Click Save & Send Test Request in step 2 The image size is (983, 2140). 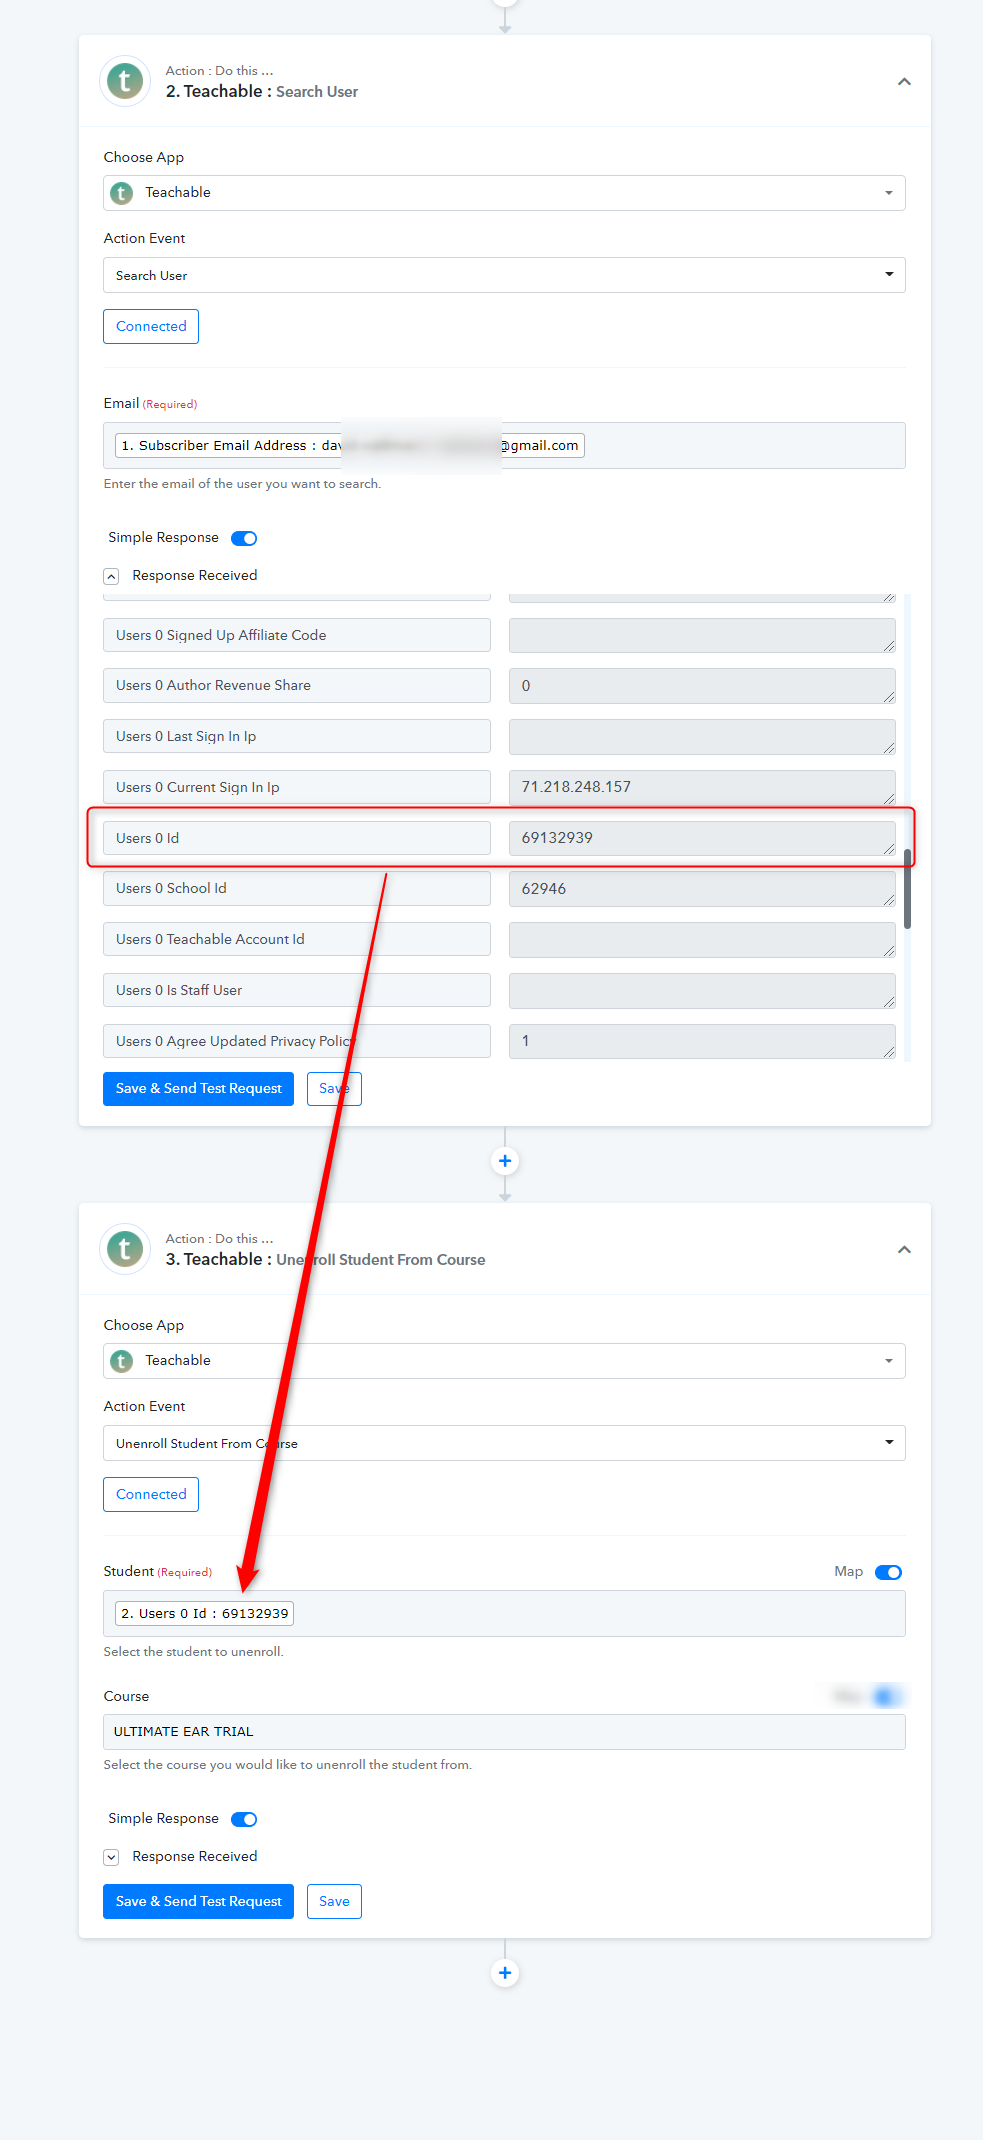pyautogui.click(x=198, y=1089)
